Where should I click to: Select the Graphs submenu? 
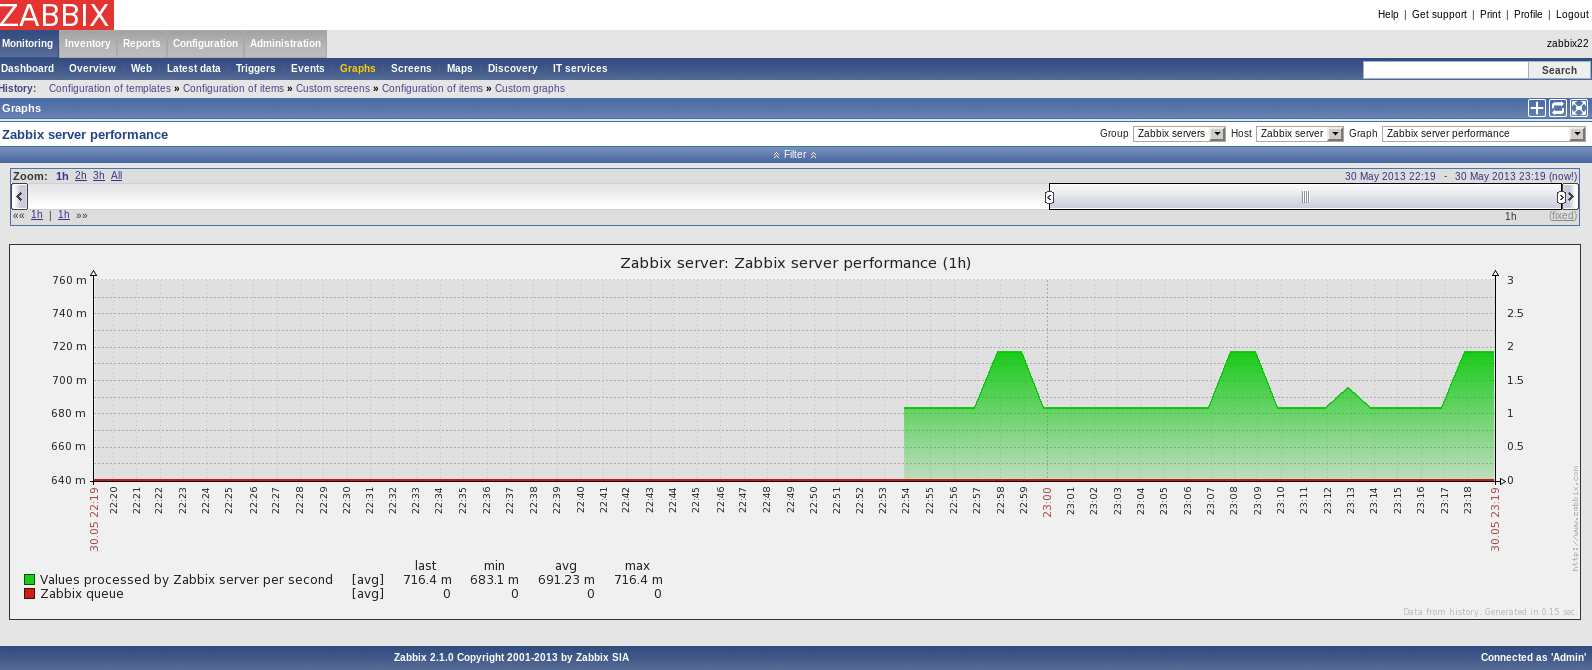[x=357, y=69]
